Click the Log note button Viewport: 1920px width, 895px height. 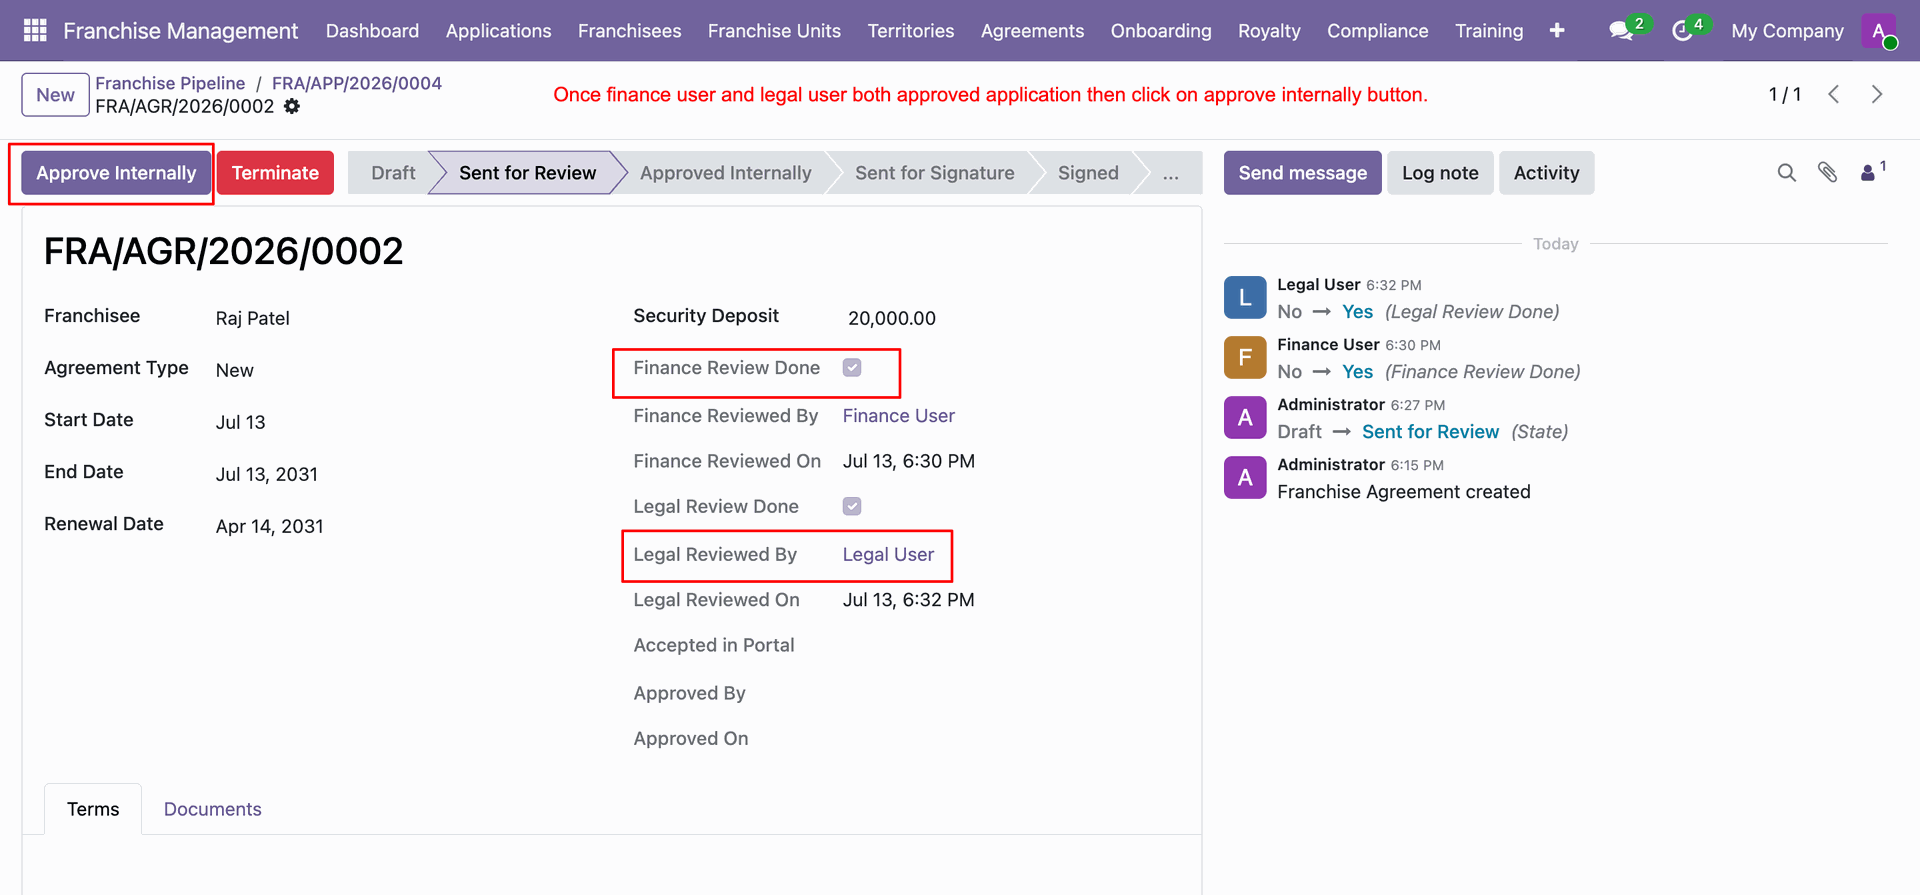pos(1440,173)
